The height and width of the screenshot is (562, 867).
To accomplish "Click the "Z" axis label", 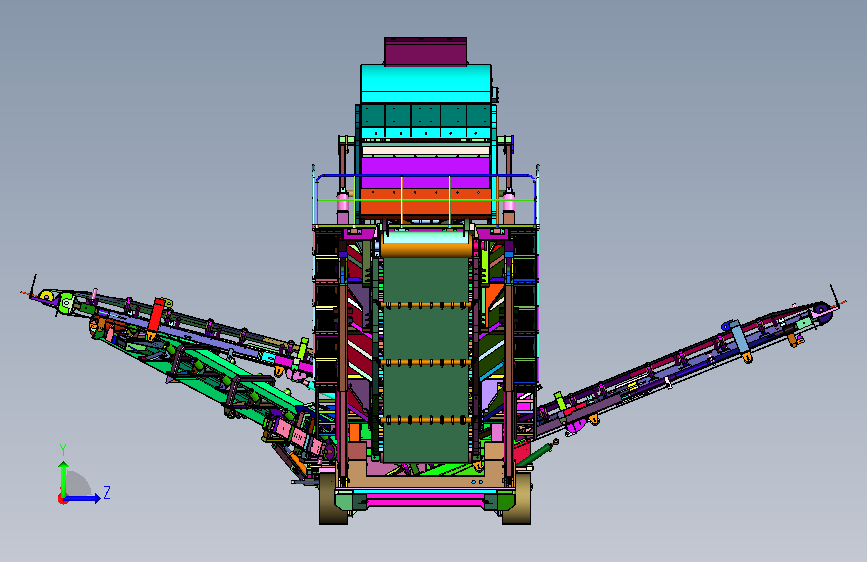I will click(x=107, y=492).
